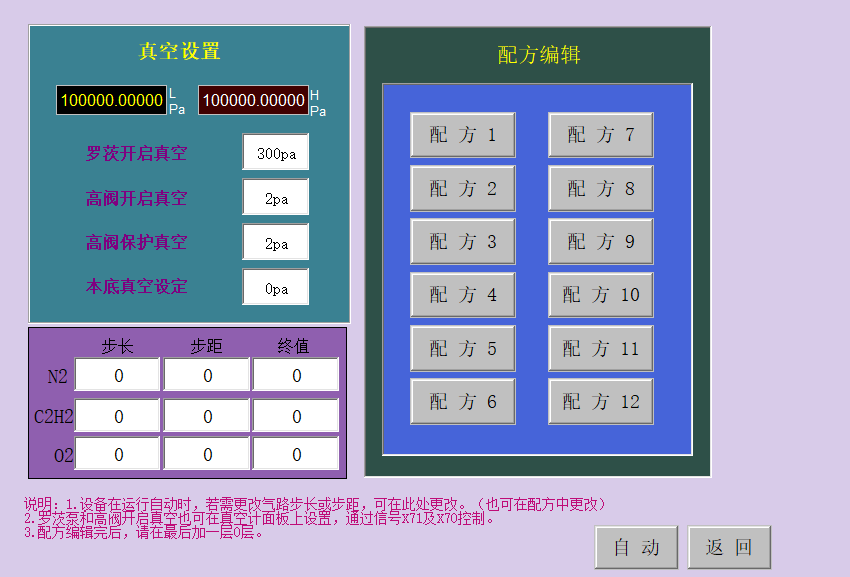Choose the 配方 12 recipe button

(600, 402)
